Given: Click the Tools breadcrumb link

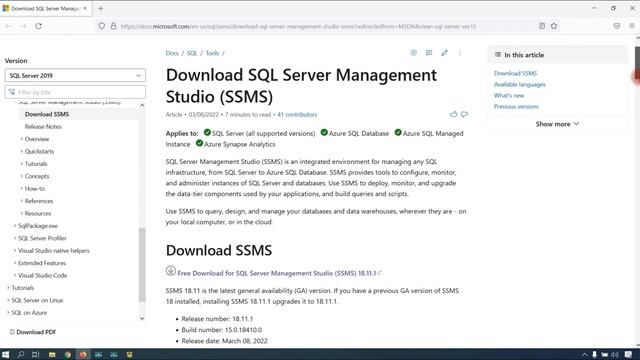Looking at the screenshot, I should pos(212,53).
